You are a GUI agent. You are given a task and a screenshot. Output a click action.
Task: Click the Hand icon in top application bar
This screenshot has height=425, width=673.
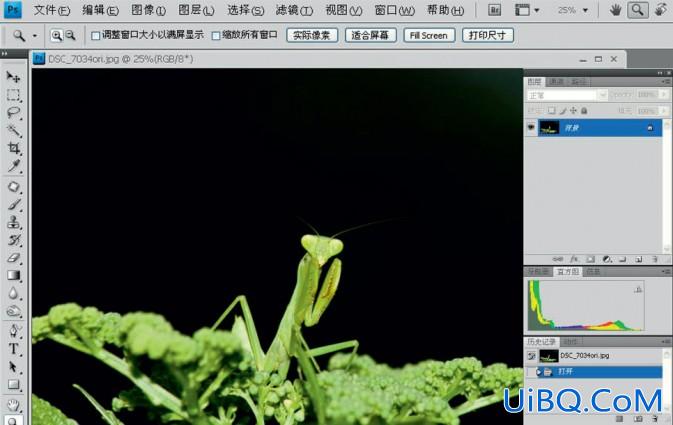click(615, 10)
